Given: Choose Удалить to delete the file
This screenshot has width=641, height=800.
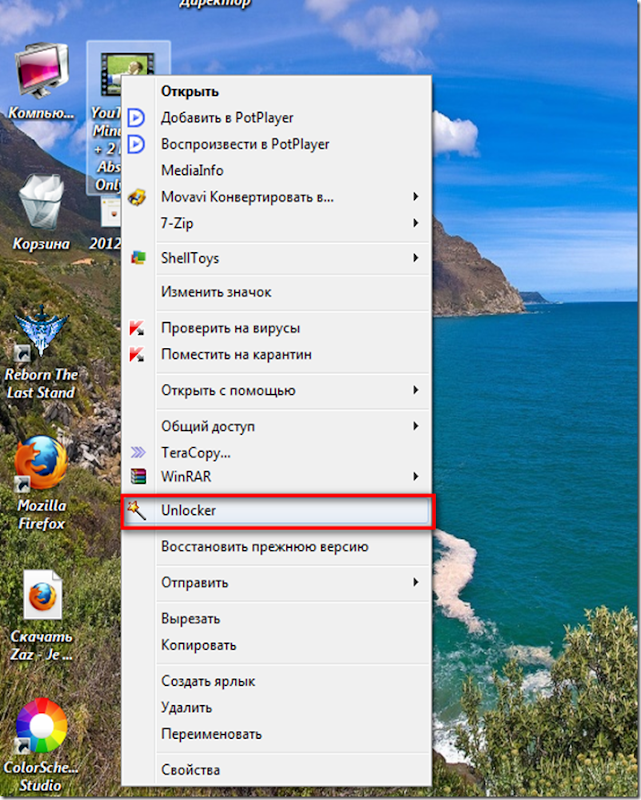Looking at the screenshot, I should tap(276, 708).
